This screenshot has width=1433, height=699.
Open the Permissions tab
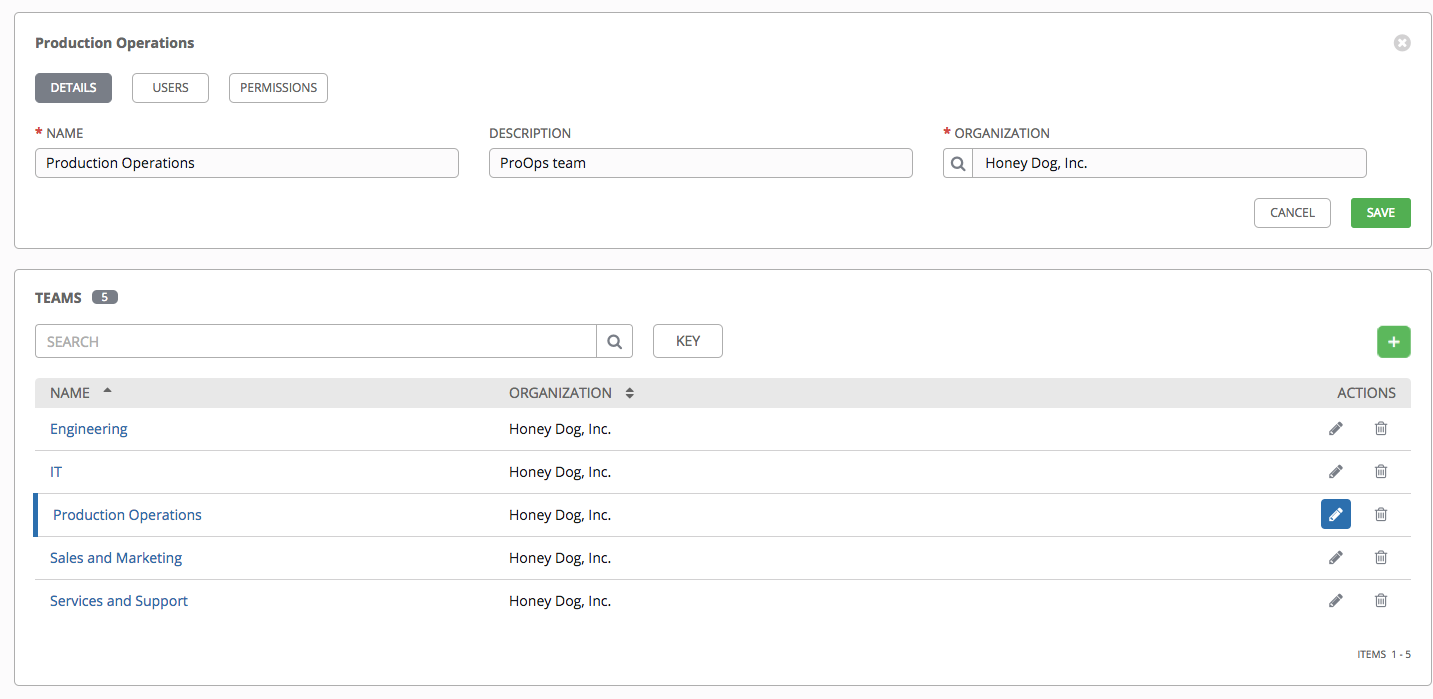[x=278, y=88]
